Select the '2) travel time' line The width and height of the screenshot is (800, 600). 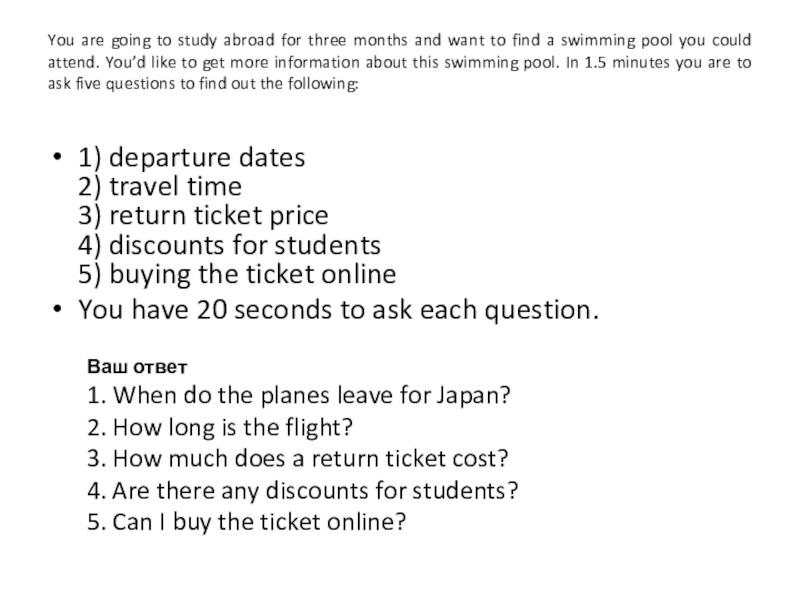click(x=159, y=187)
